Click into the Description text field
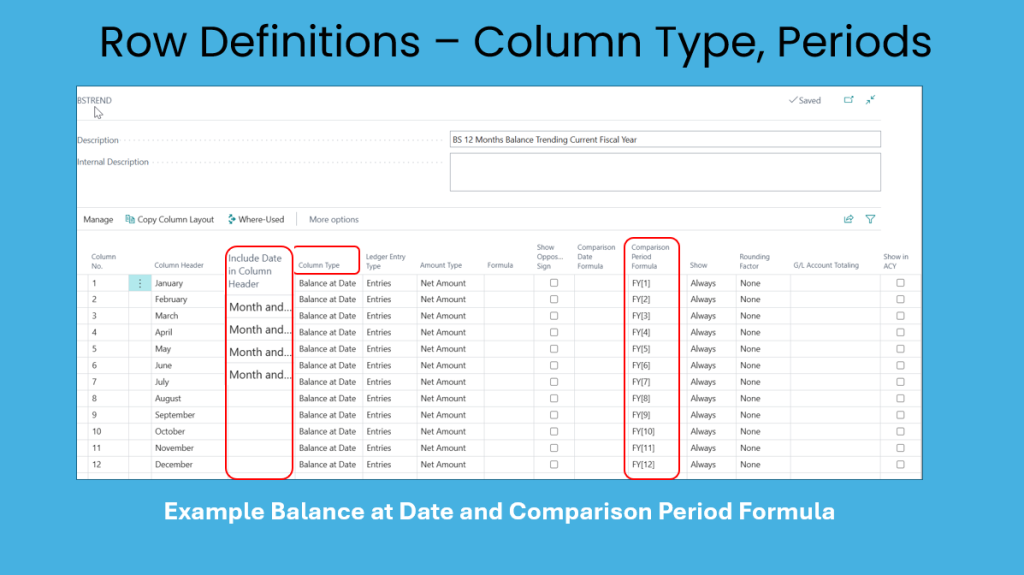 point(664,140)
